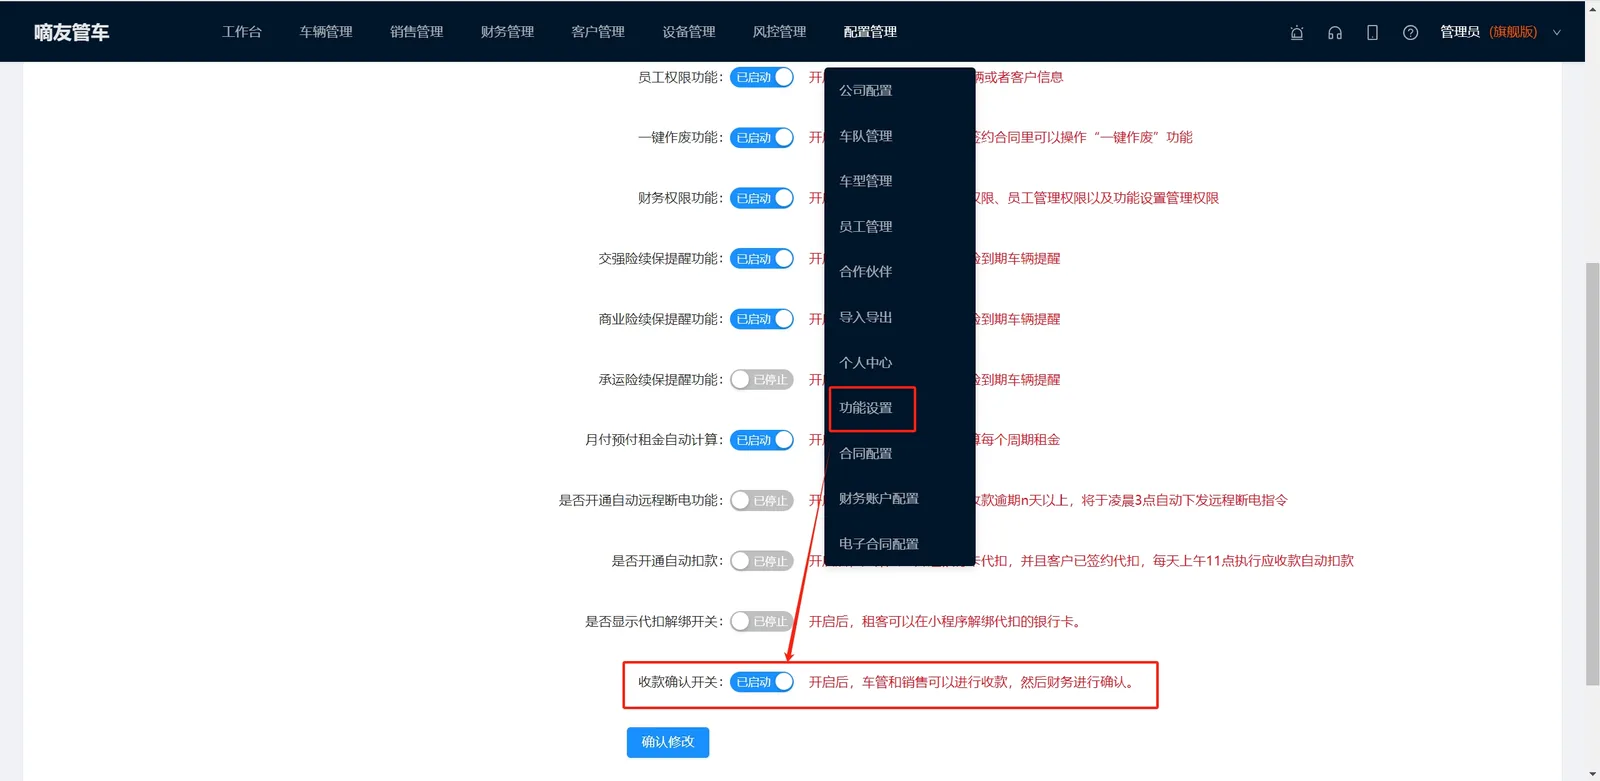Click the help question mark icon

coord(1411,32)
